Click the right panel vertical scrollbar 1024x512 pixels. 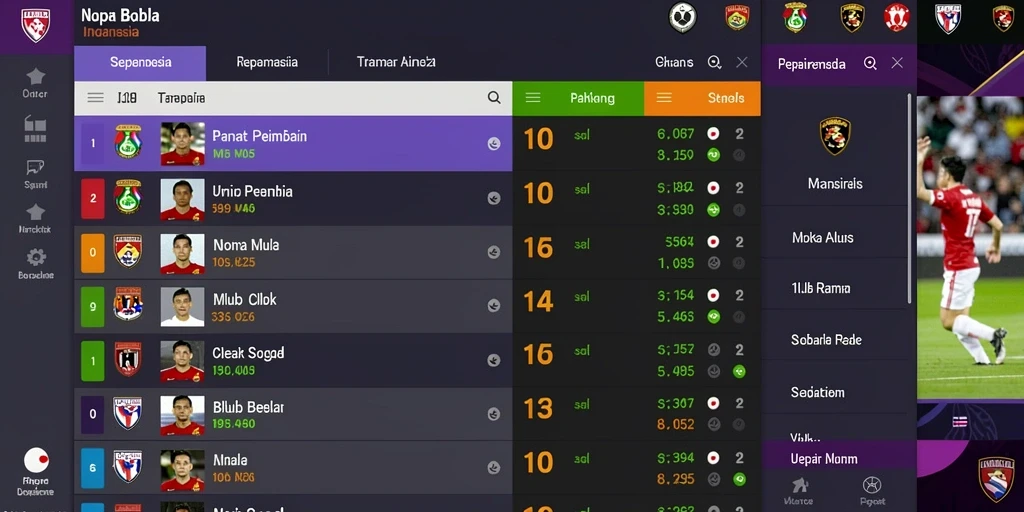(x=909, y=199)
